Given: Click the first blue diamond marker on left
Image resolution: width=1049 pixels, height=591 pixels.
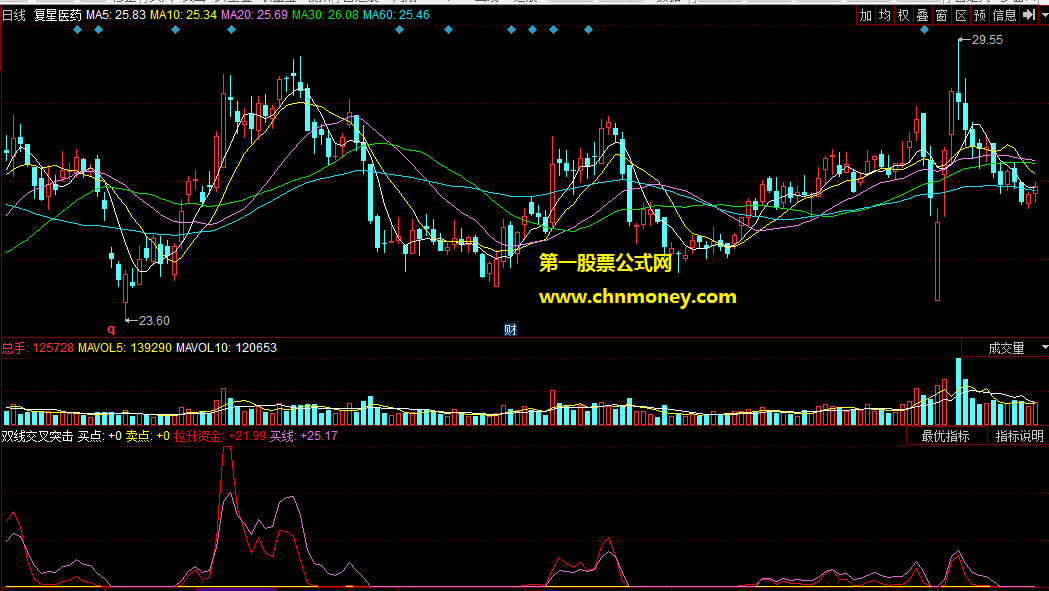Looking at the screenshot, I should coord(78,29).
